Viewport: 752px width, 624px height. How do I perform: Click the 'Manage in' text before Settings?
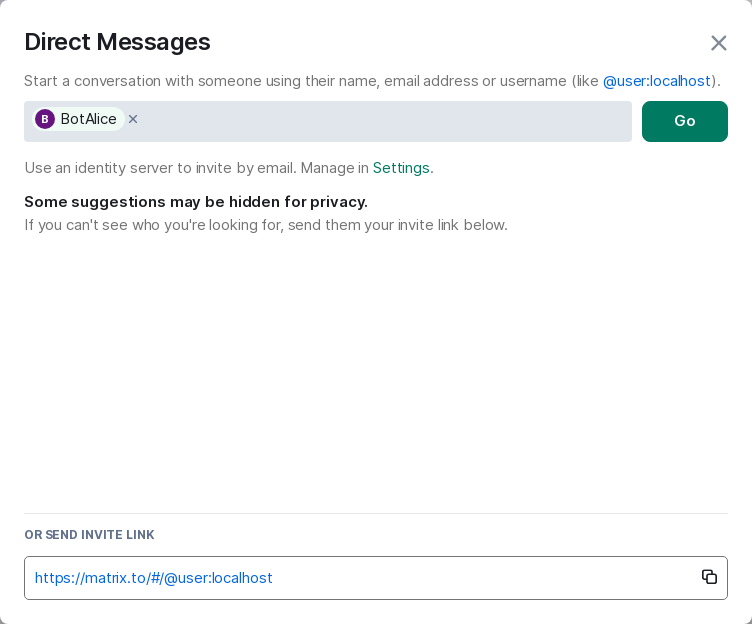tap(335, 168)
